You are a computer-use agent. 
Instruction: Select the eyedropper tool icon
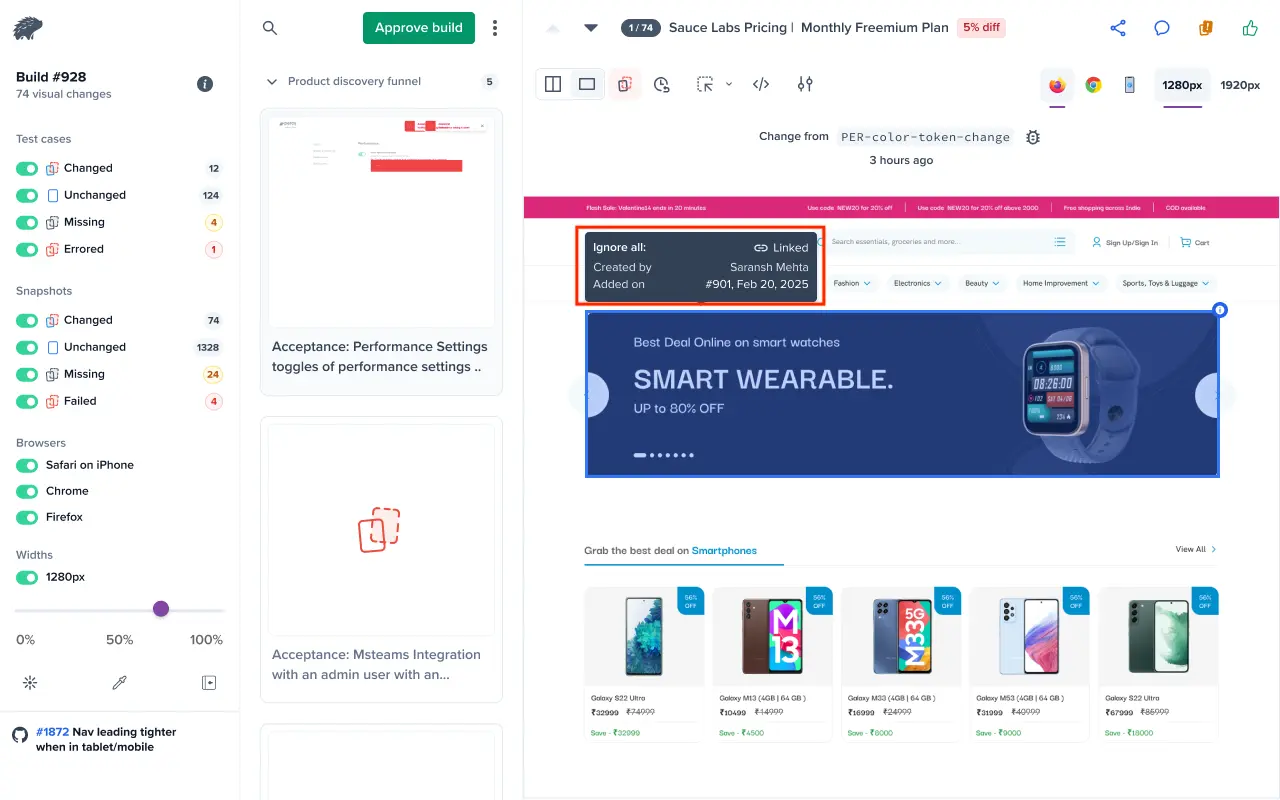click(x=119, y=683)
